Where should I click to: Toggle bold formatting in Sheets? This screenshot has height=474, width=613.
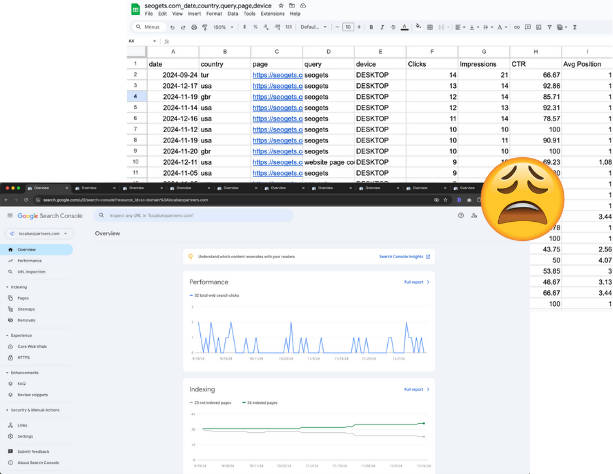[371, 27]
